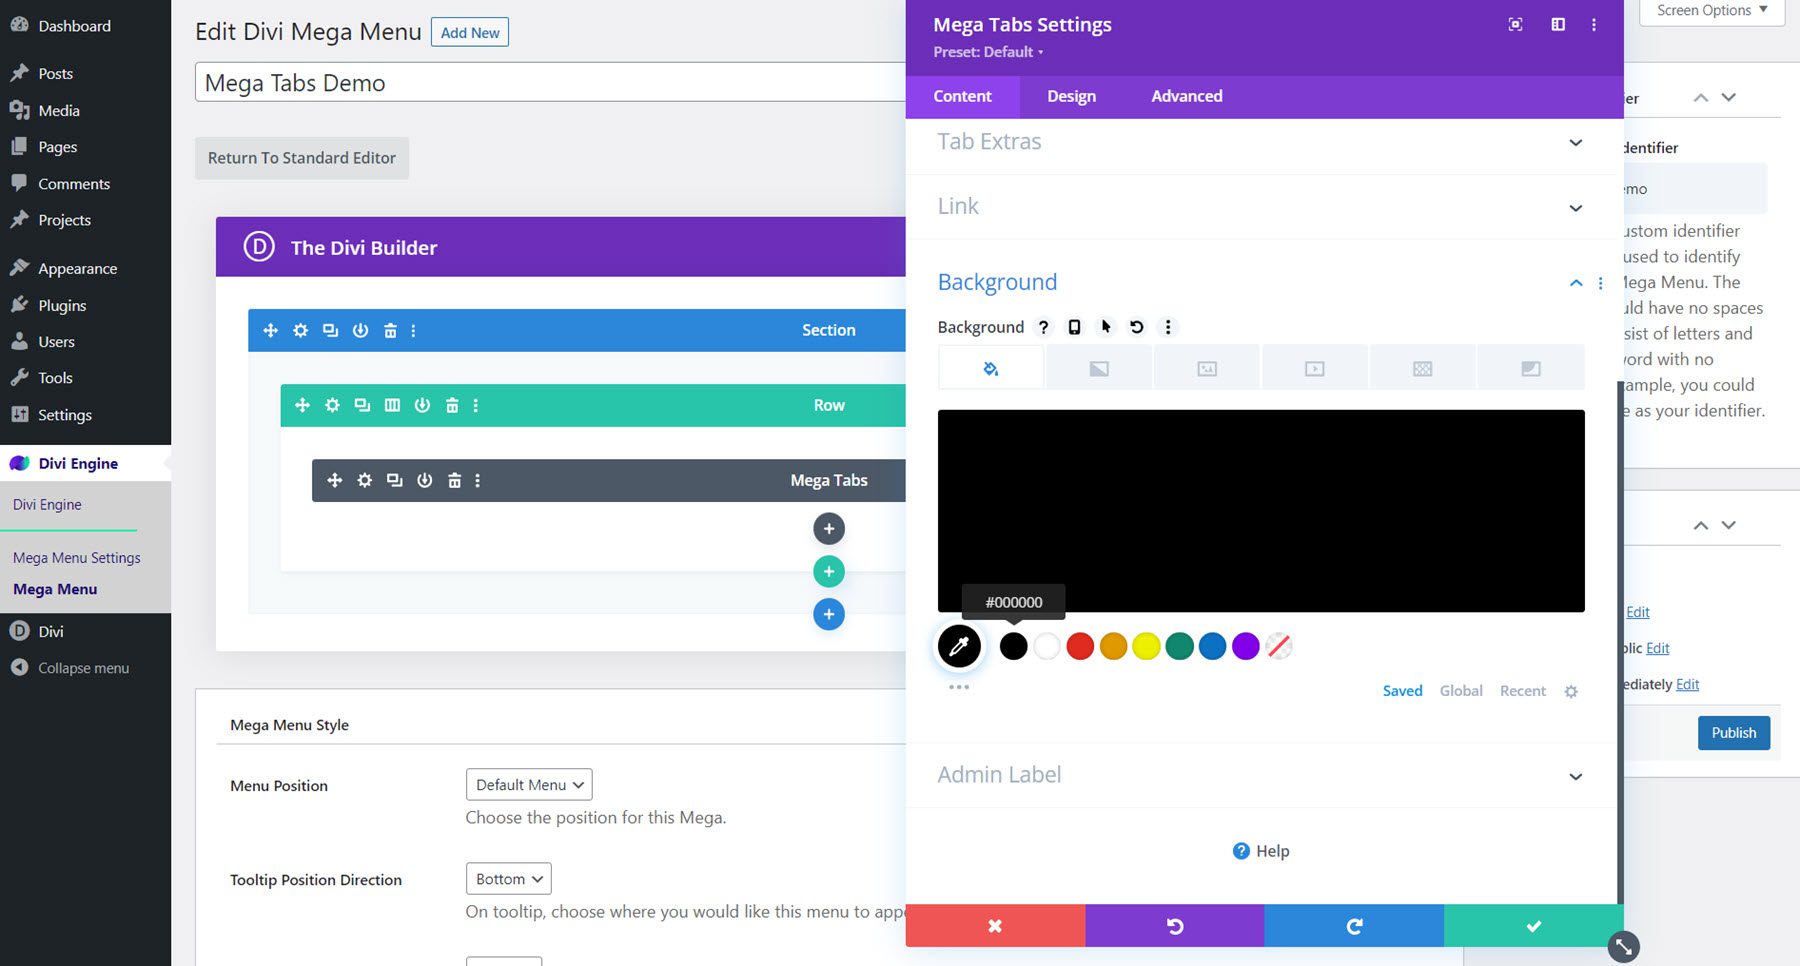Open Section settings gear in the builder

(x=300, y=330)
